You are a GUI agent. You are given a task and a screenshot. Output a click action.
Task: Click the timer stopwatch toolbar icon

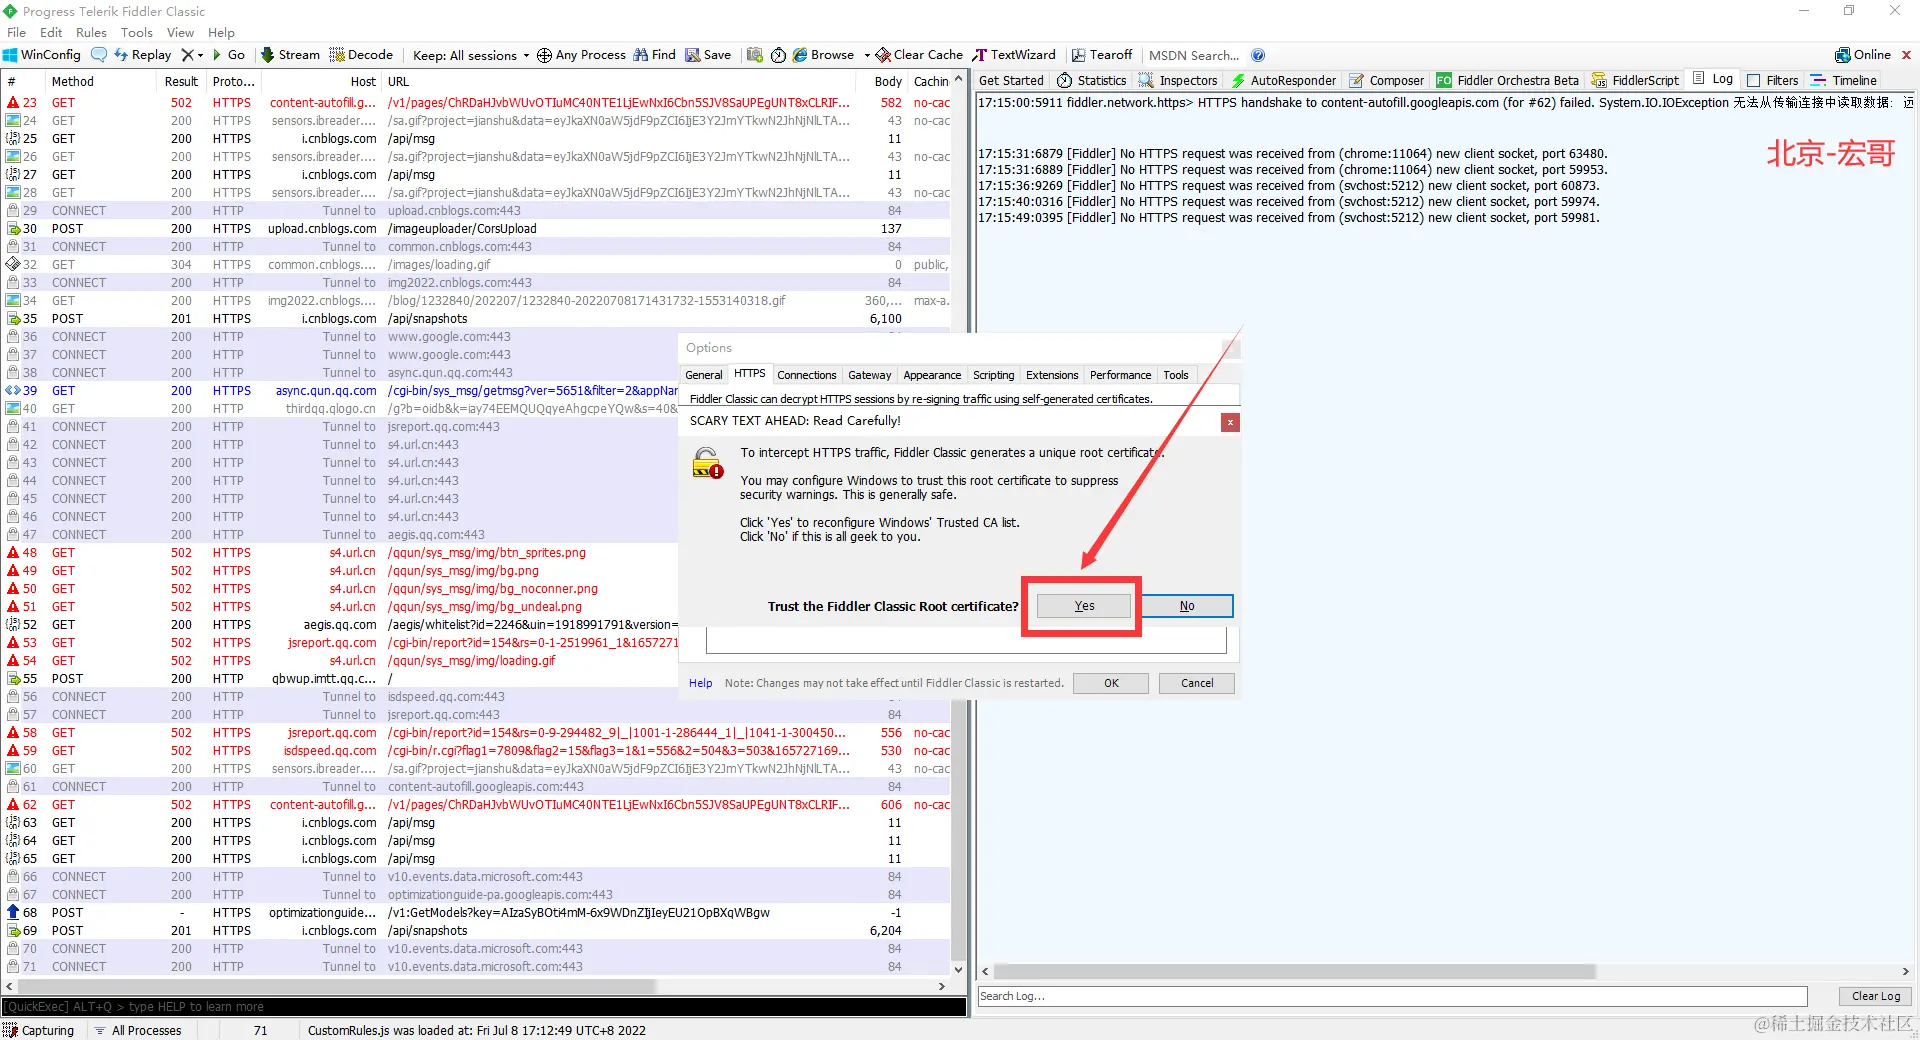(778, 55)
